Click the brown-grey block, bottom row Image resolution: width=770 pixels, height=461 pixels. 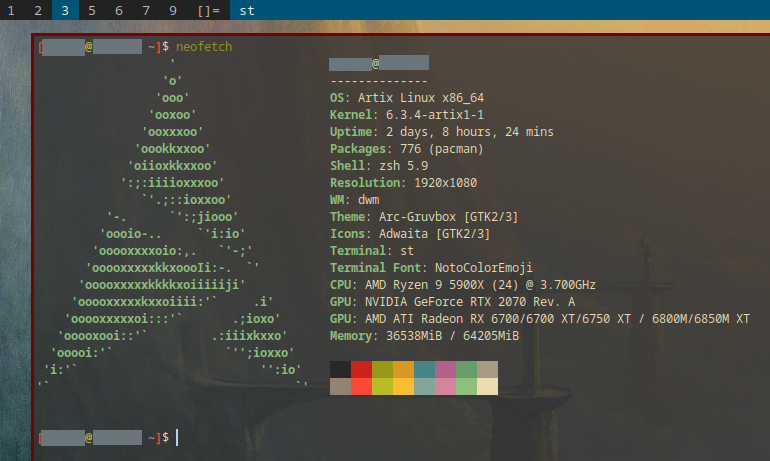pyautogui.click(x=340, y=386)
